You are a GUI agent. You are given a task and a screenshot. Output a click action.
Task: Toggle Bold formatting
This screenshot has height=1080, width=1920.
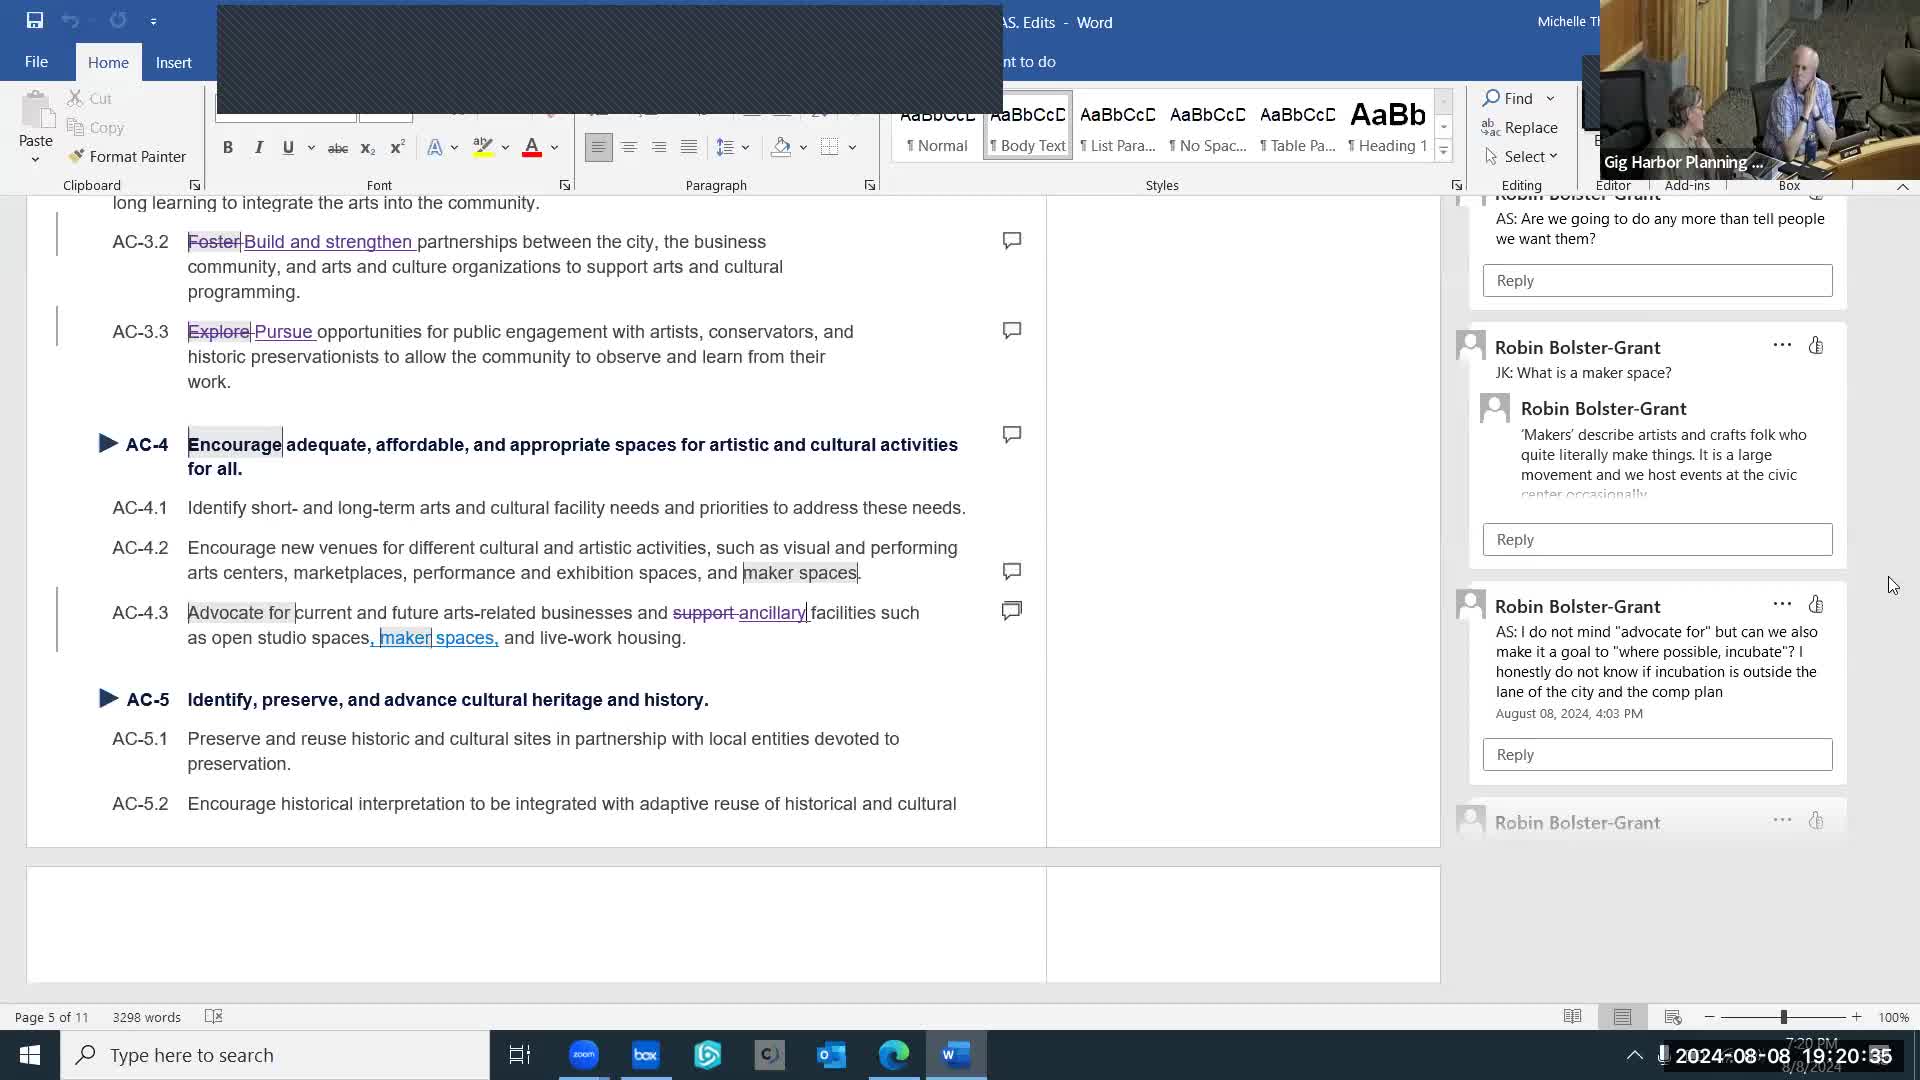point(228,147)
